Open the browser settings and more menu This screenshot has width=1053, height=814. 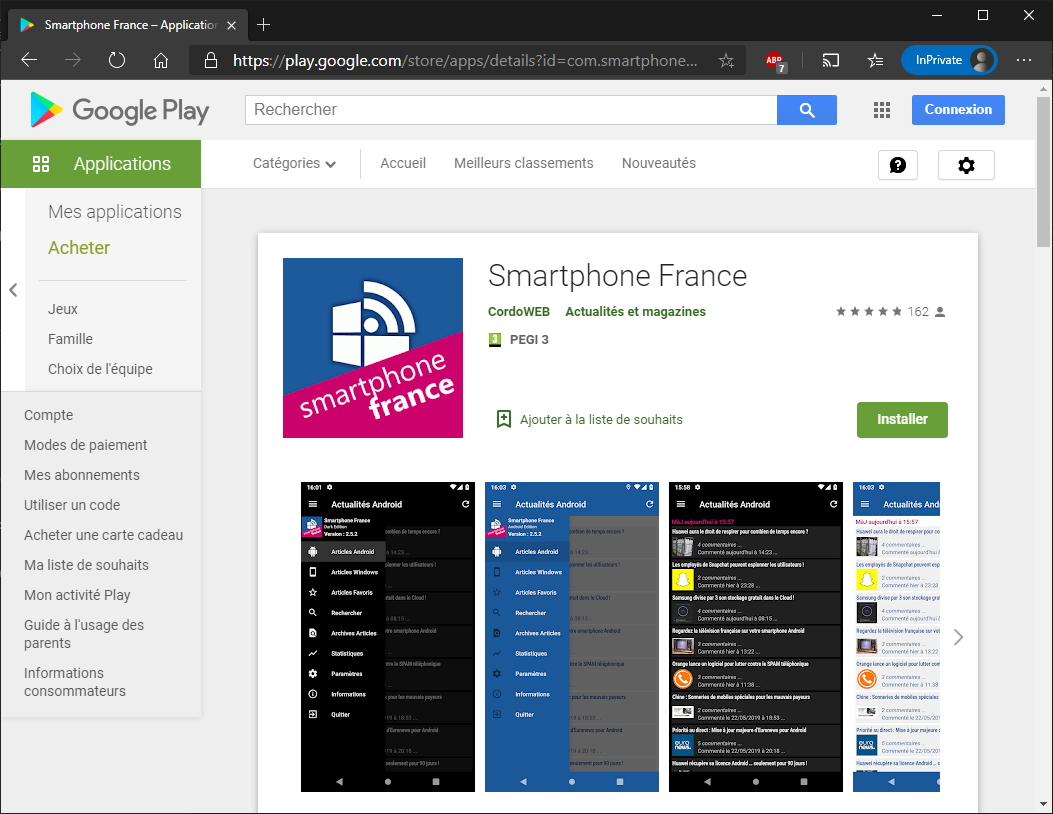[x=1024, y=60]
